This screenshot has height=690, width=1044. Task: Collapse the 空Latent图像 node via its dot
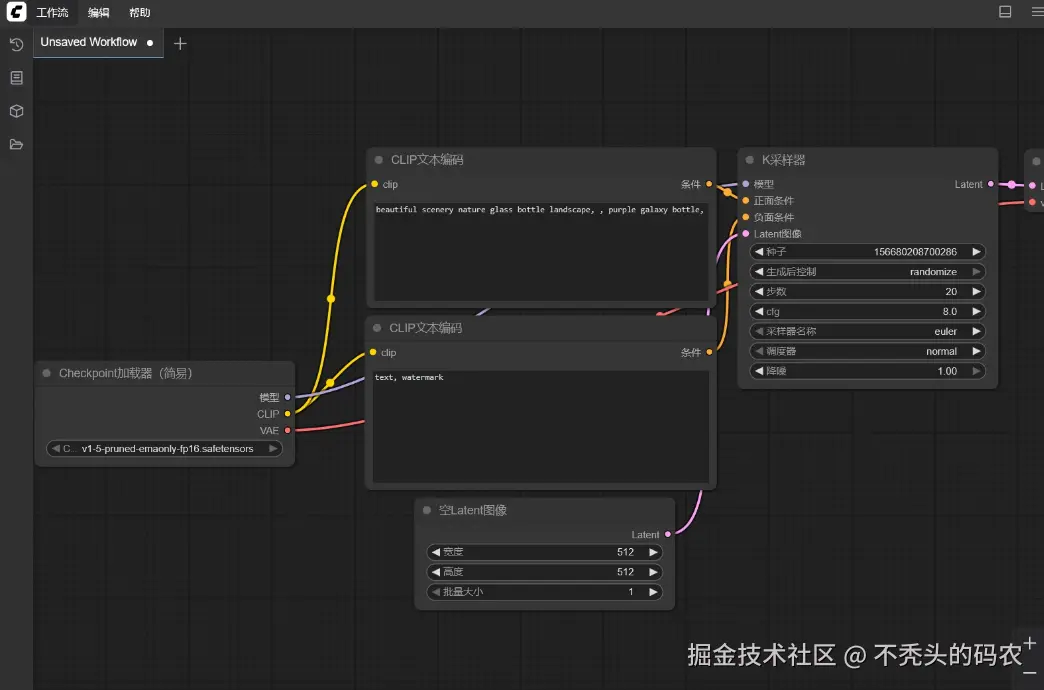[427, 510]
